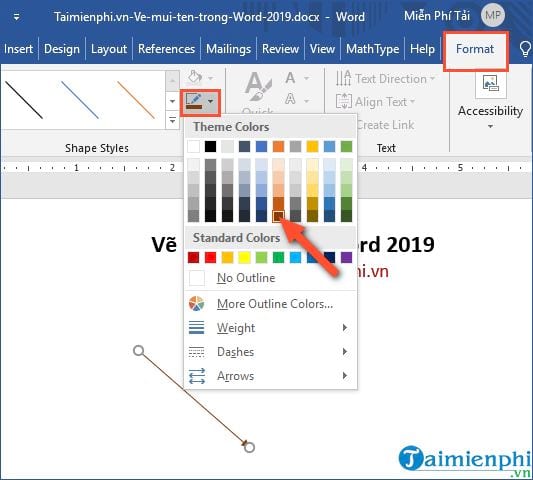This screenshot has width=533, height=480.
Task: Apply the blue line shape style
Action: point(80,100)
